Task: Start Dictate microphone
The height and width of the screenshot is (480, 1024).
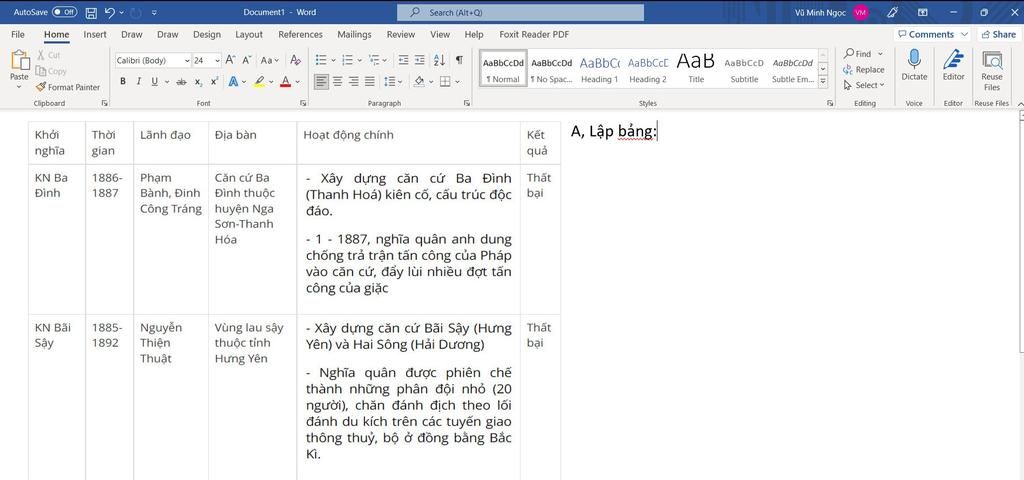Action: 914,65
